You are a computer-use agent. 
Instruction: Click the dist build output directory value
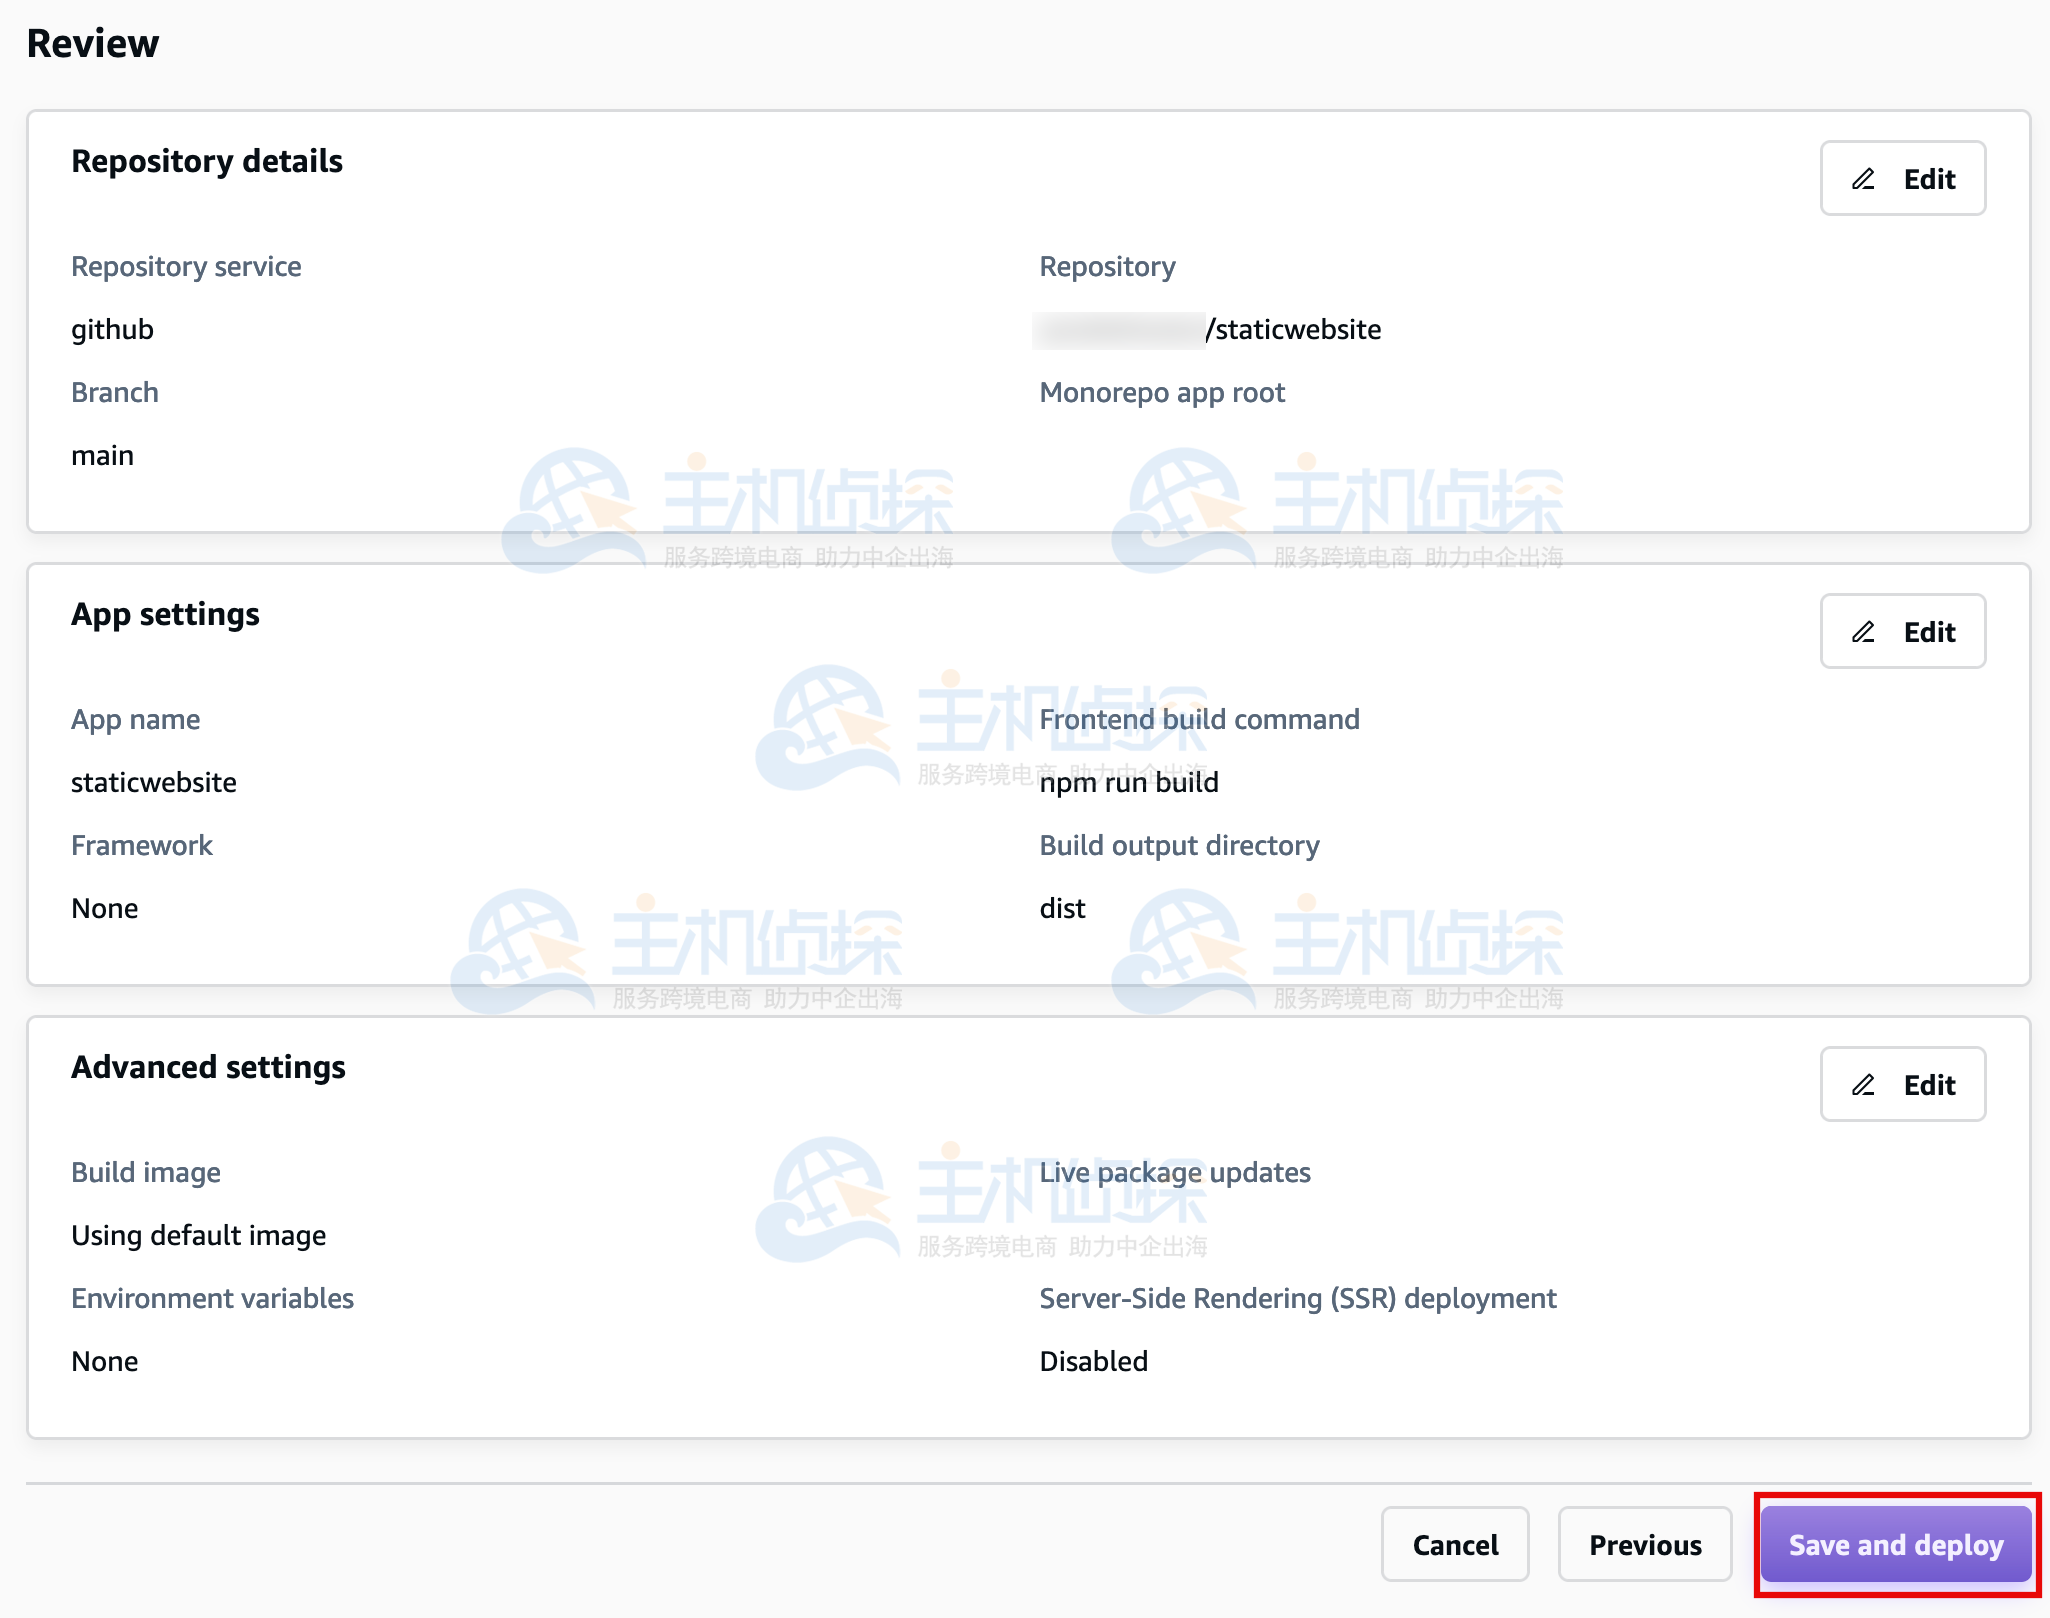[1062, 908]
